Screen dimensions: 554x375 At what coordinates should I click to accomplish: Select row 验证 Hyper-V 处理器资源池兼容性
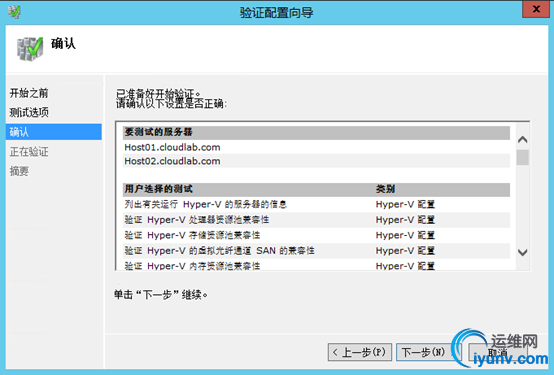[316, 220]
